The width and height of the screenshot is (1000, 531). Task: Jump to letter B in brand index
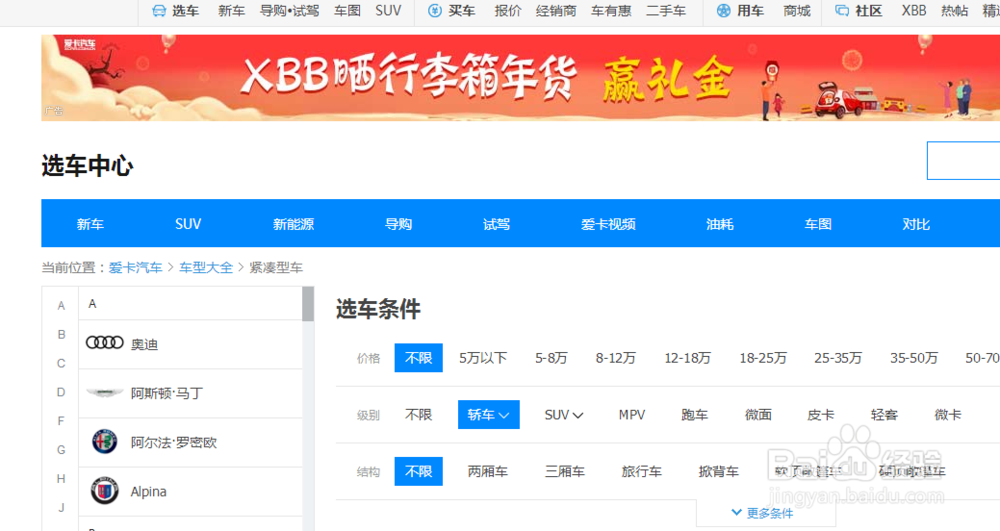(61, 334)
